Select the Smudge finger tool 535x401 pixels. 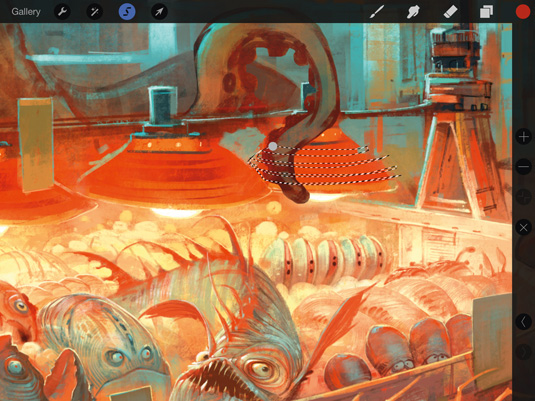pos(413,12)
